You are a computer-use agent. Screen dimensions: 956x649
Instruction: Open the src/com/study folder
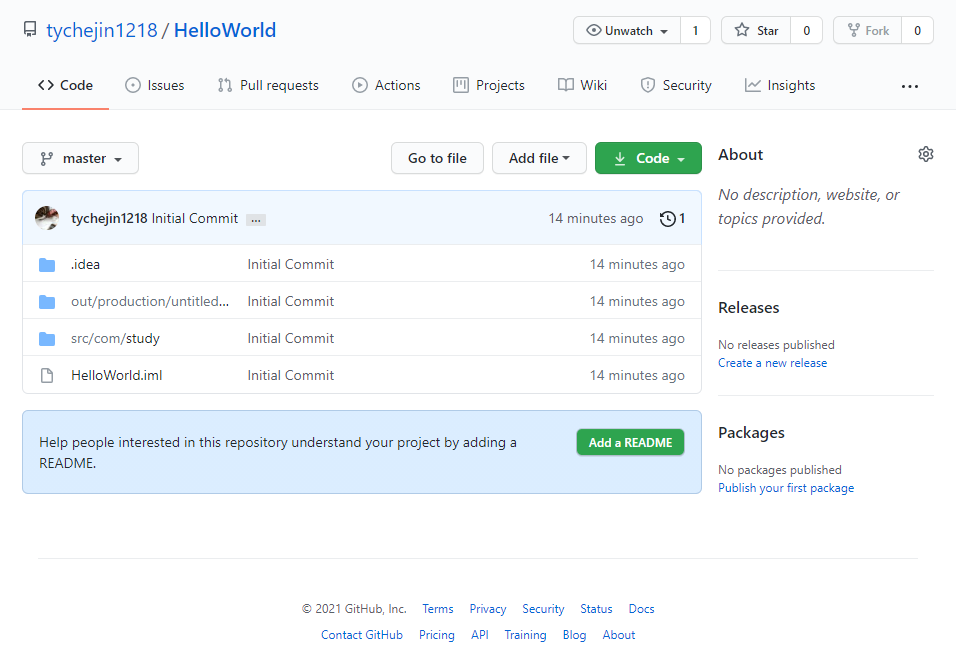(115, 339)
